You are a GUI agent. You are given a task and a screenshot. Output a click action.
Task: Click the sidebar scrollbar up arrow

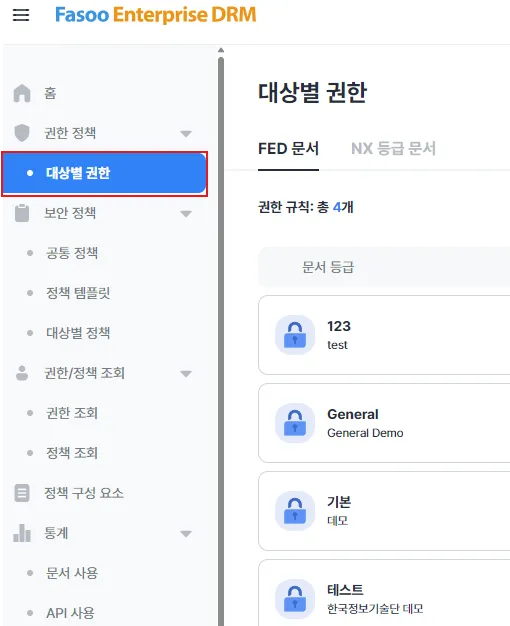pyautogui.click(x=221, y=50)
